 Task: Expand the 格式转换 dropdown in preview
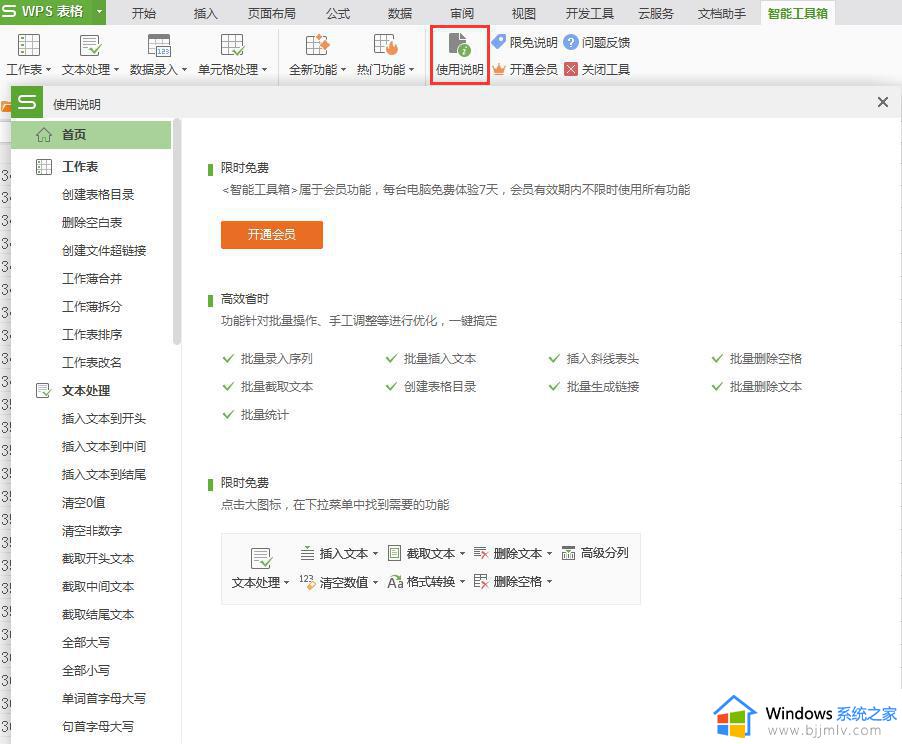462,582
